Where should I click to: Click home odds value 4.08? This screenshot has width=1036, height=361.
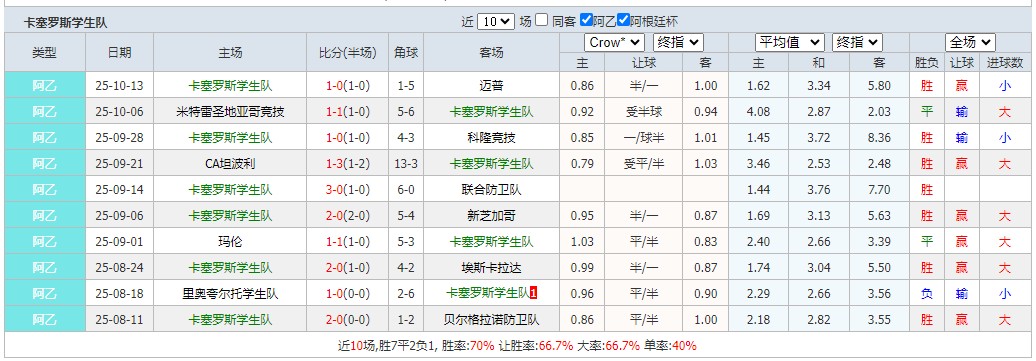pos(758,112)
